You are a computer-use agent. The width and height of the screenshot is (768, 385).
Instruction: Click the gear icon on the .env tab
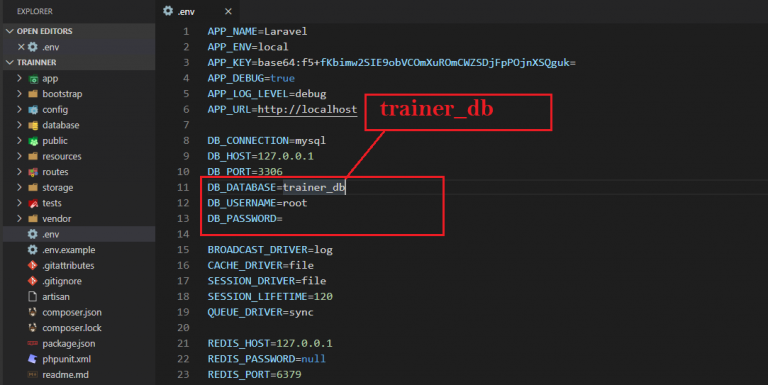coord(168,11)
